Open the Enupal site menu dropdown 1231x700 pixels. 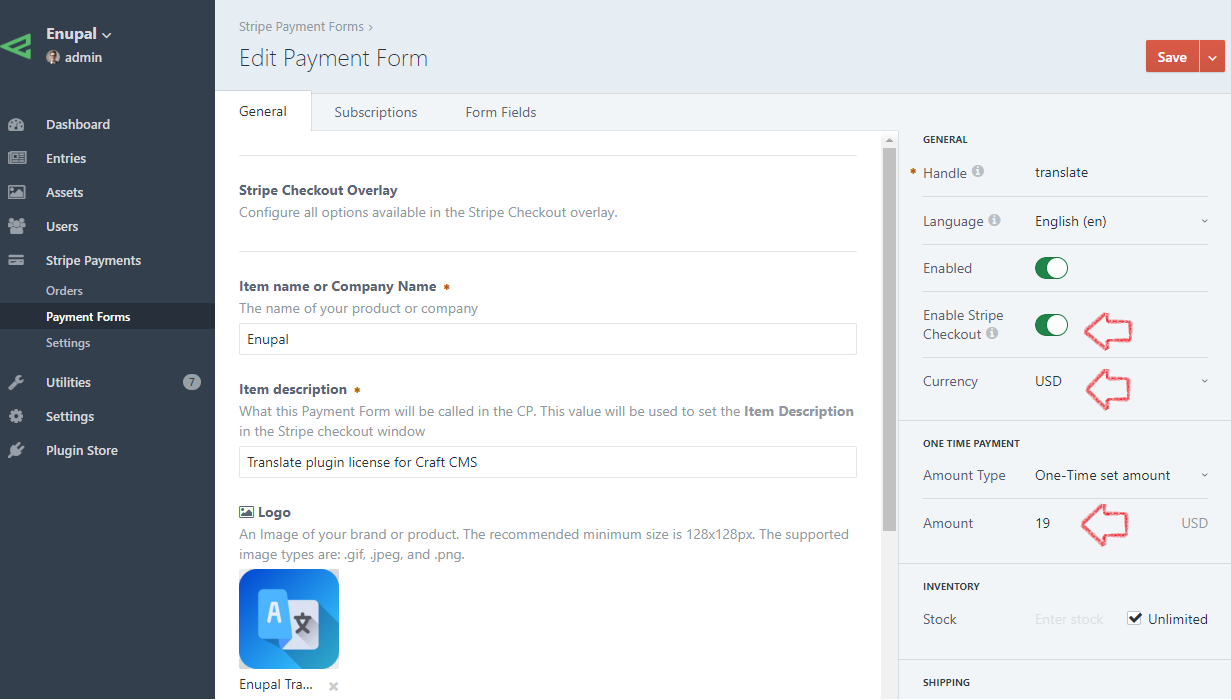coord(78,34)
